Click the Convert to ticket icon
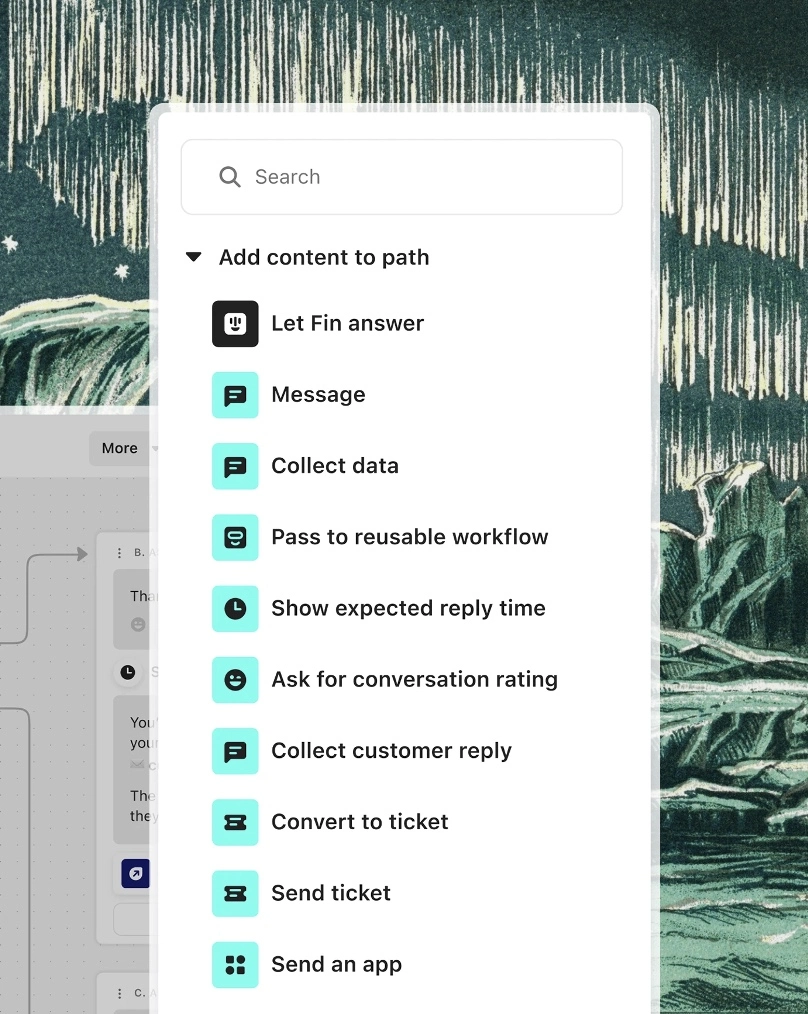 pos(235,822)
